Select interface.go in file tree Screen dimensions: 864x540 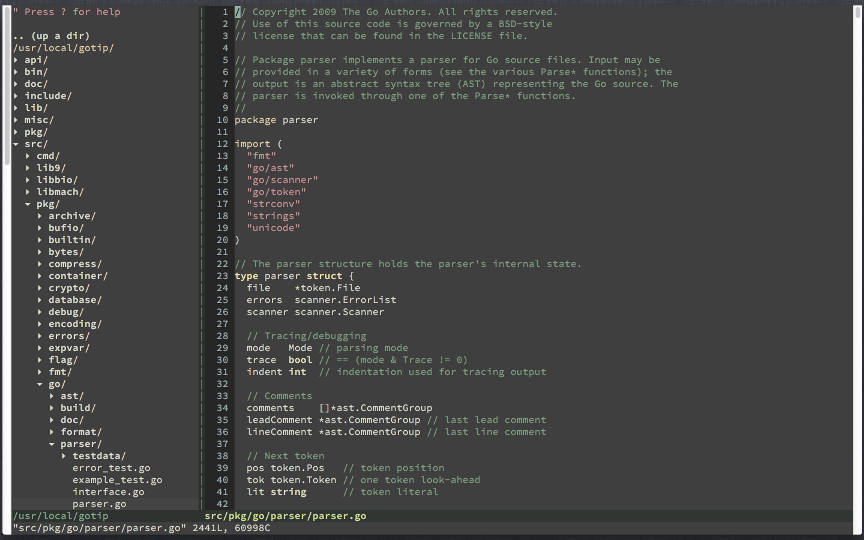point(109,492)
